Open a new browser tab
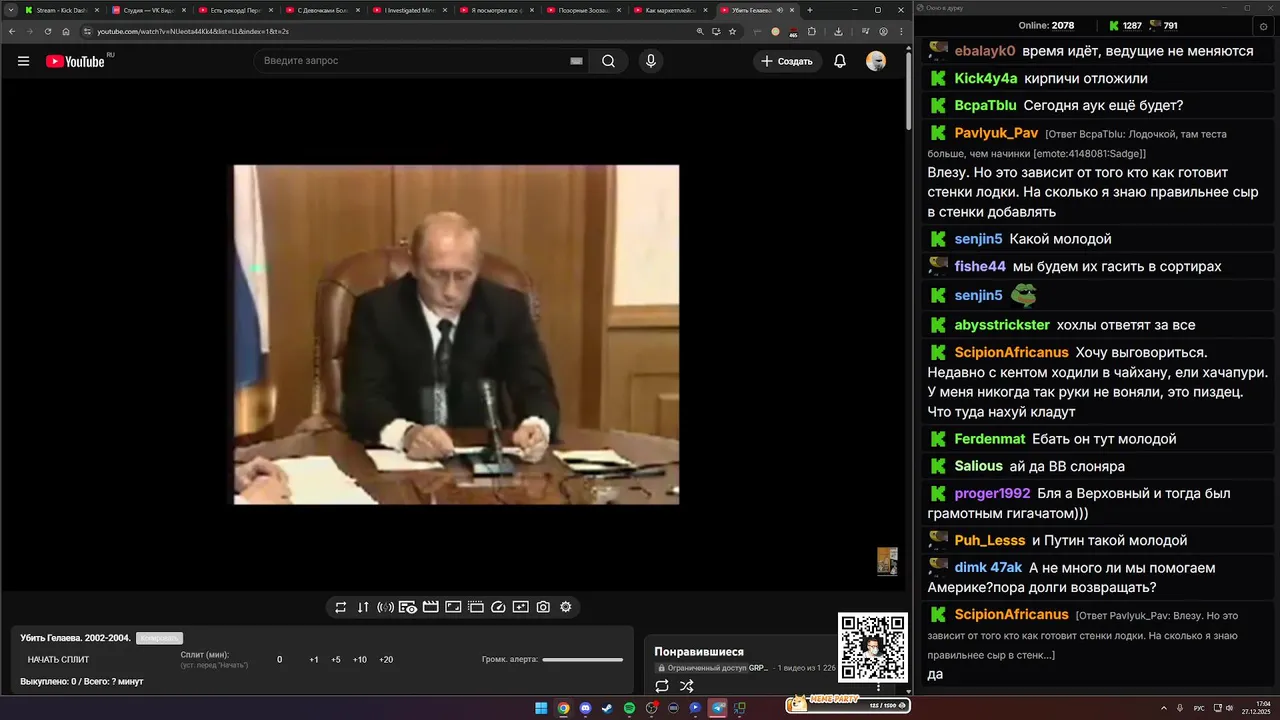The height and width of the screenshot is (720, 1280). (810, 10)
